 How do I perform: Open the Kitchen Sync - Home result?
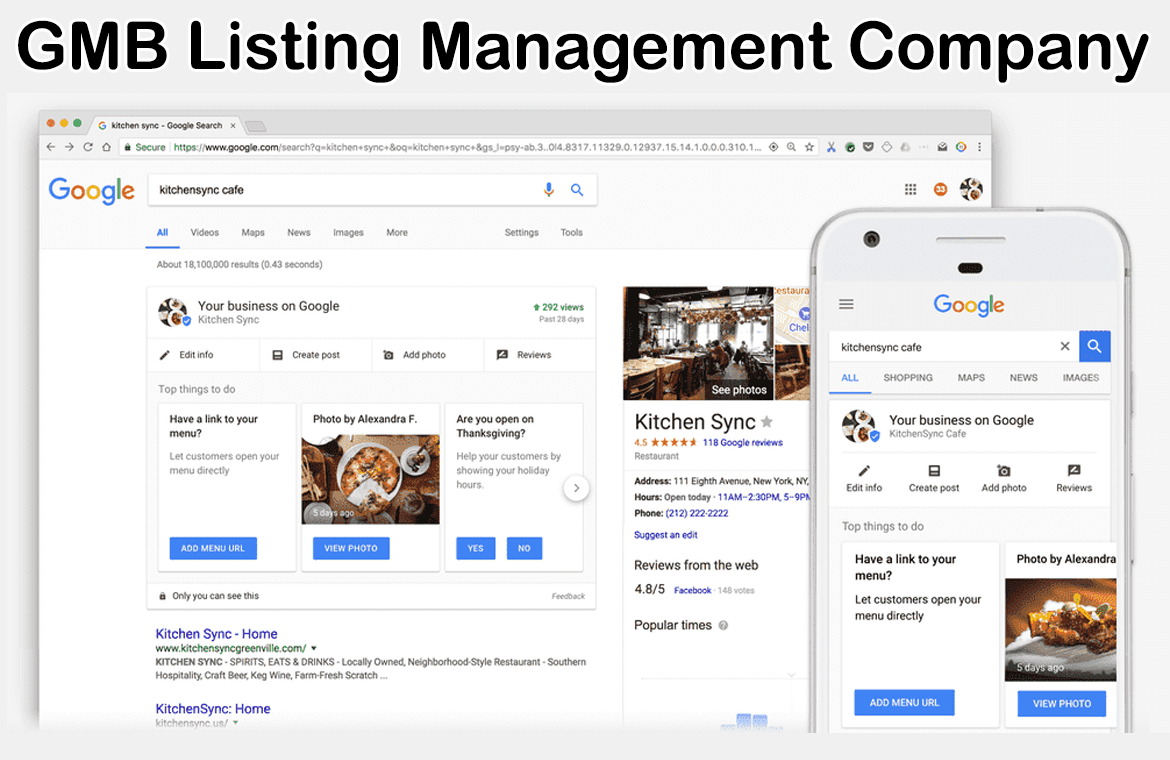216,633
